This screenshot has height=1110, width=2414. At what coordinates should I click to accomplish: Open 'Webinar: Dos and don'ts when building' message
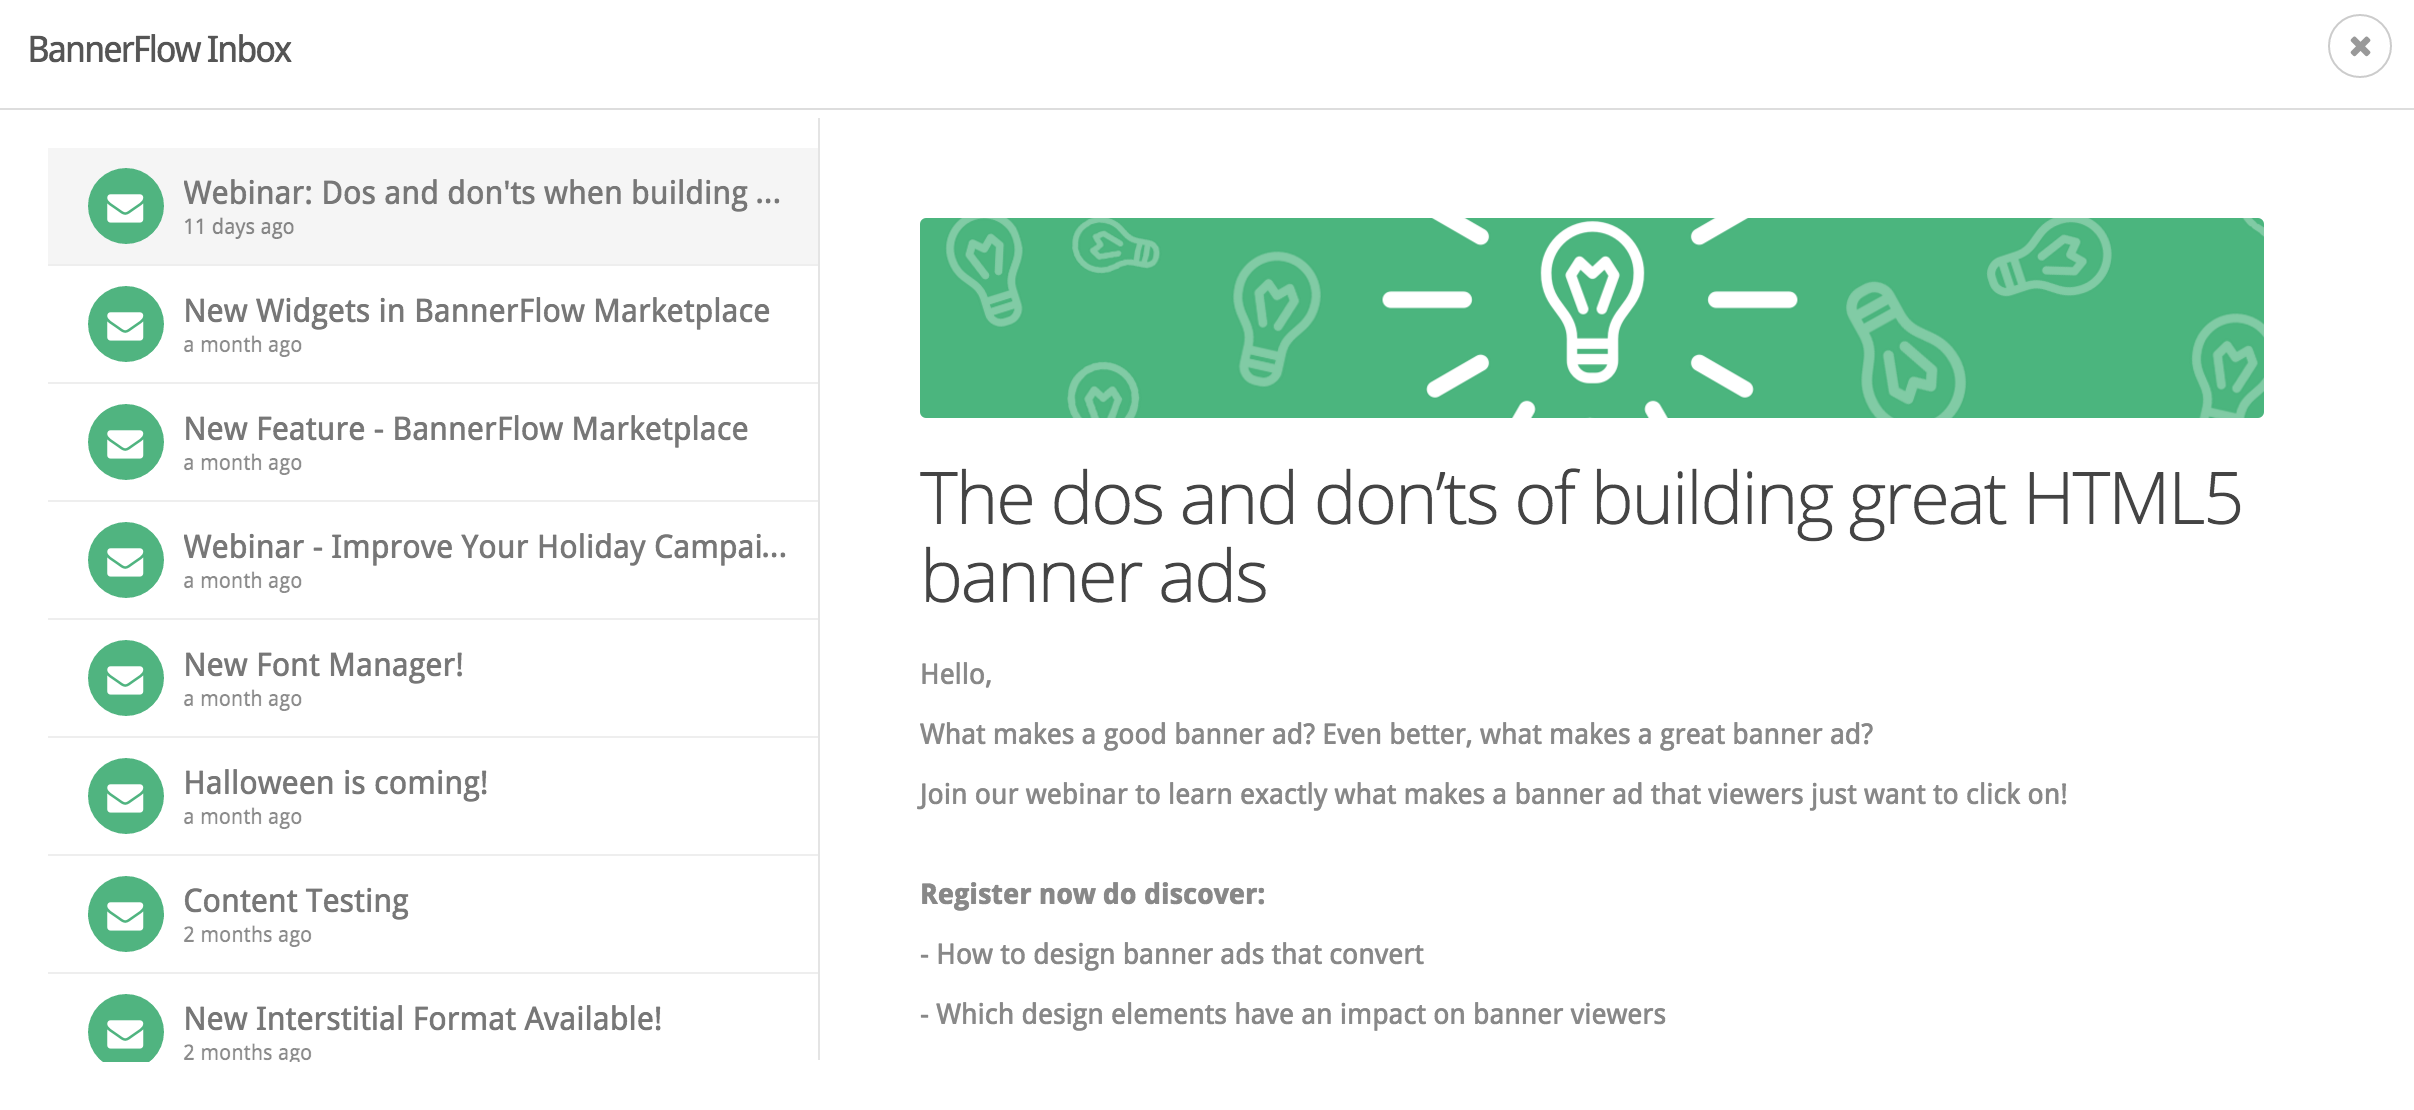[x=433, y=207]
